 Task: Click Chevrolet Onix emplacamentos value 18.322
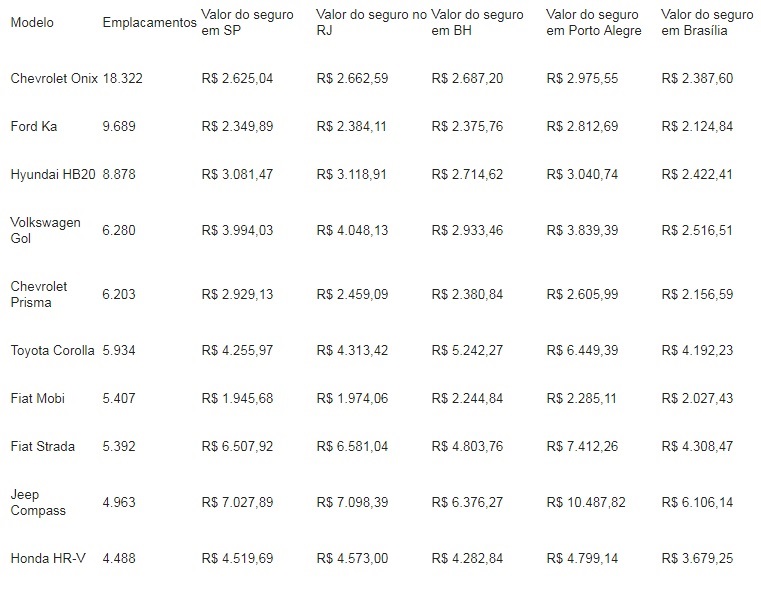click(x=122, y=78)
